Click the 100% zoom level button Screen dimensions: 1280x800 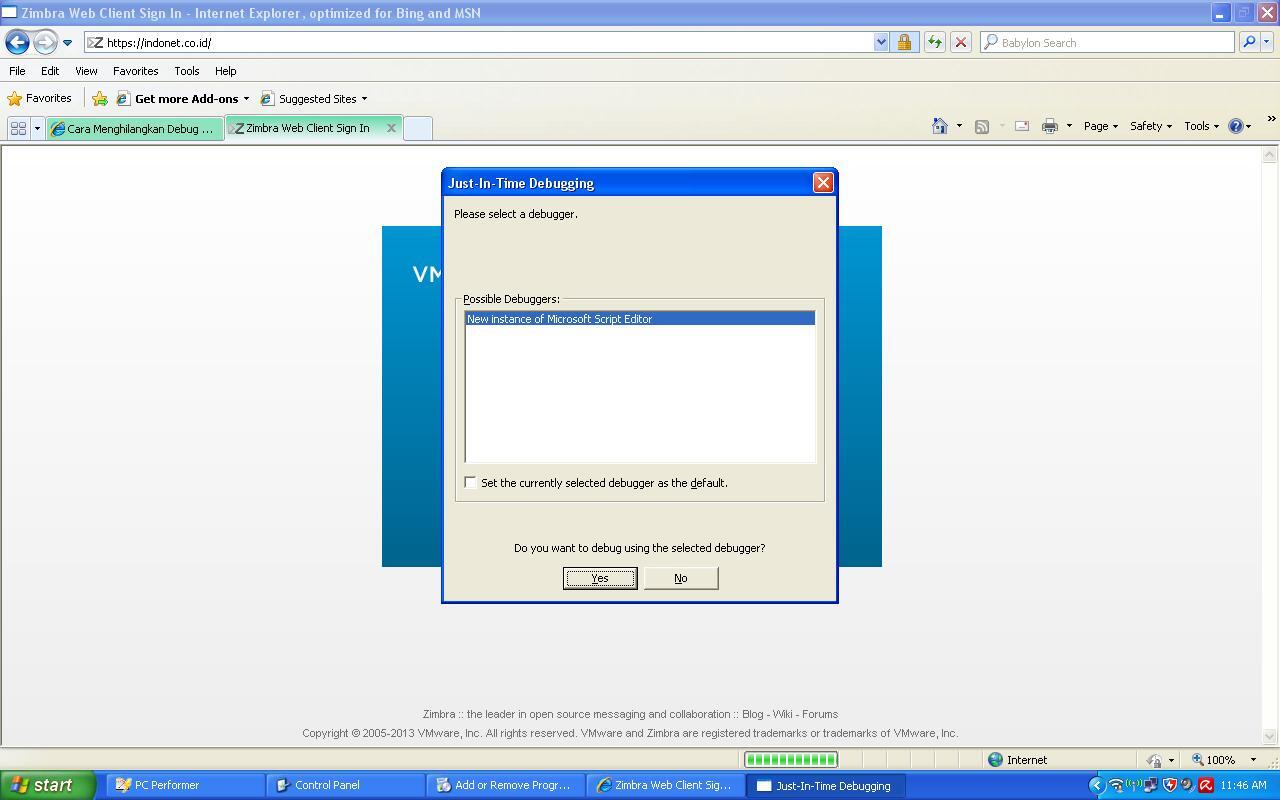1214,760
